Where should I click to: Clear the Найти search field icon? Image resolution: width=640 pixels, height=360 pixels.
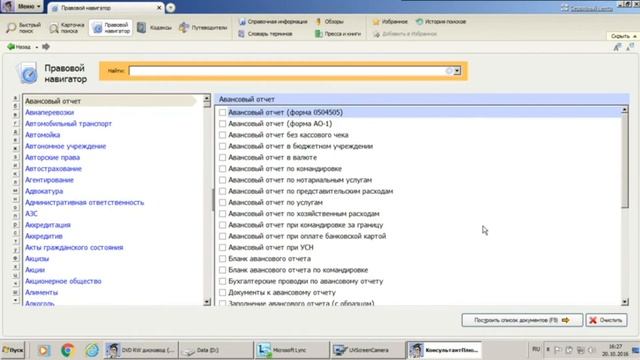point(449,71)
